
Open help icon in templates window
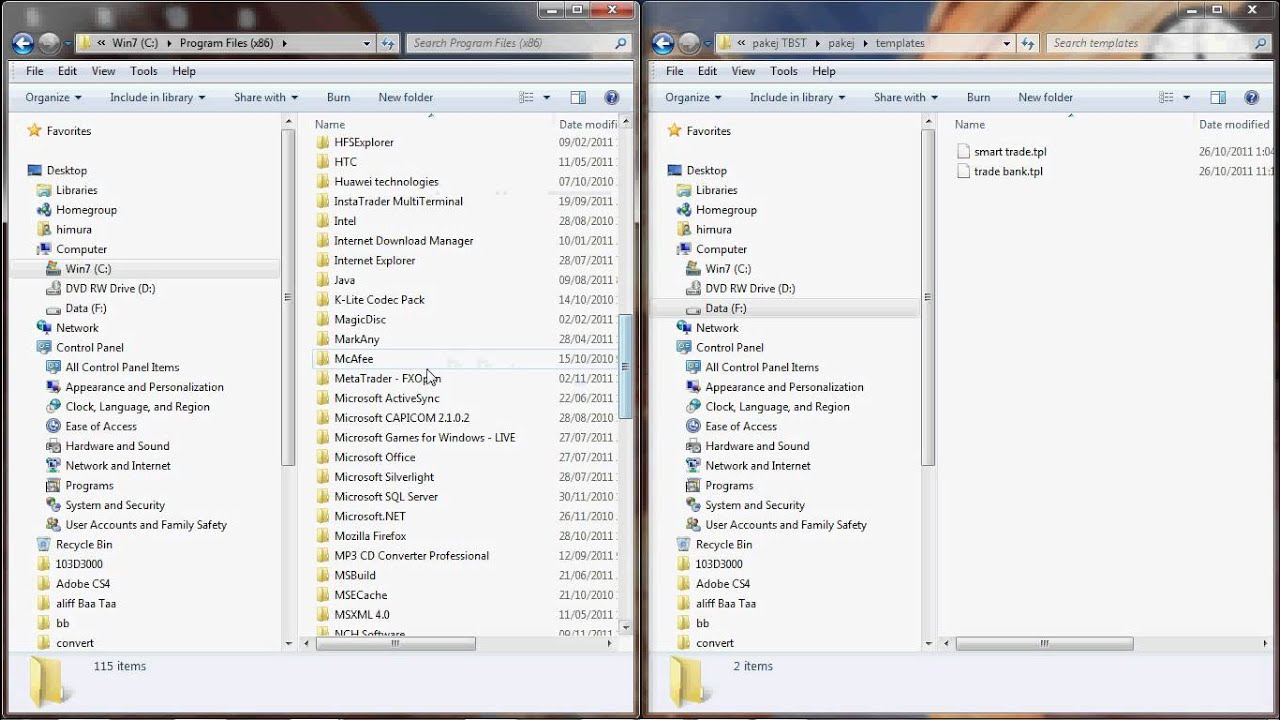[1251, 97]
